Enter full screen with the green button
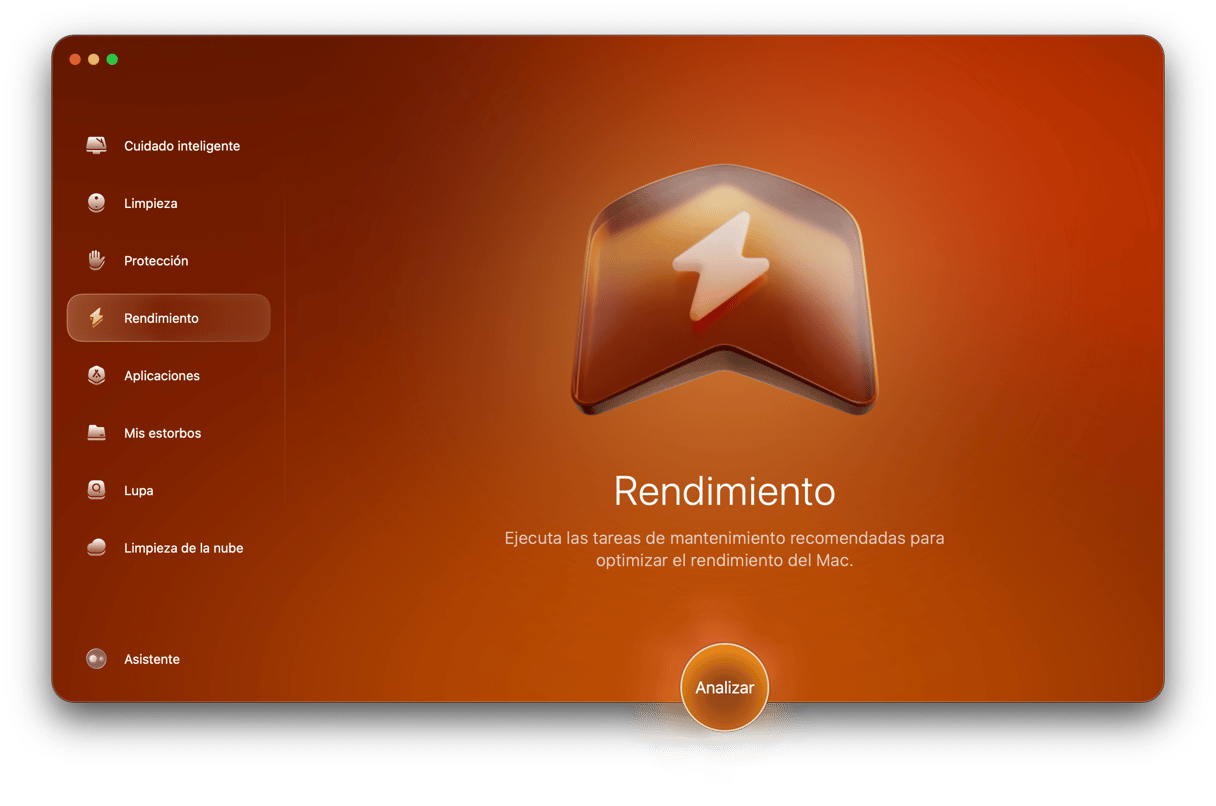The width and height of the screenshot is (1216, 806). [112, 60]
